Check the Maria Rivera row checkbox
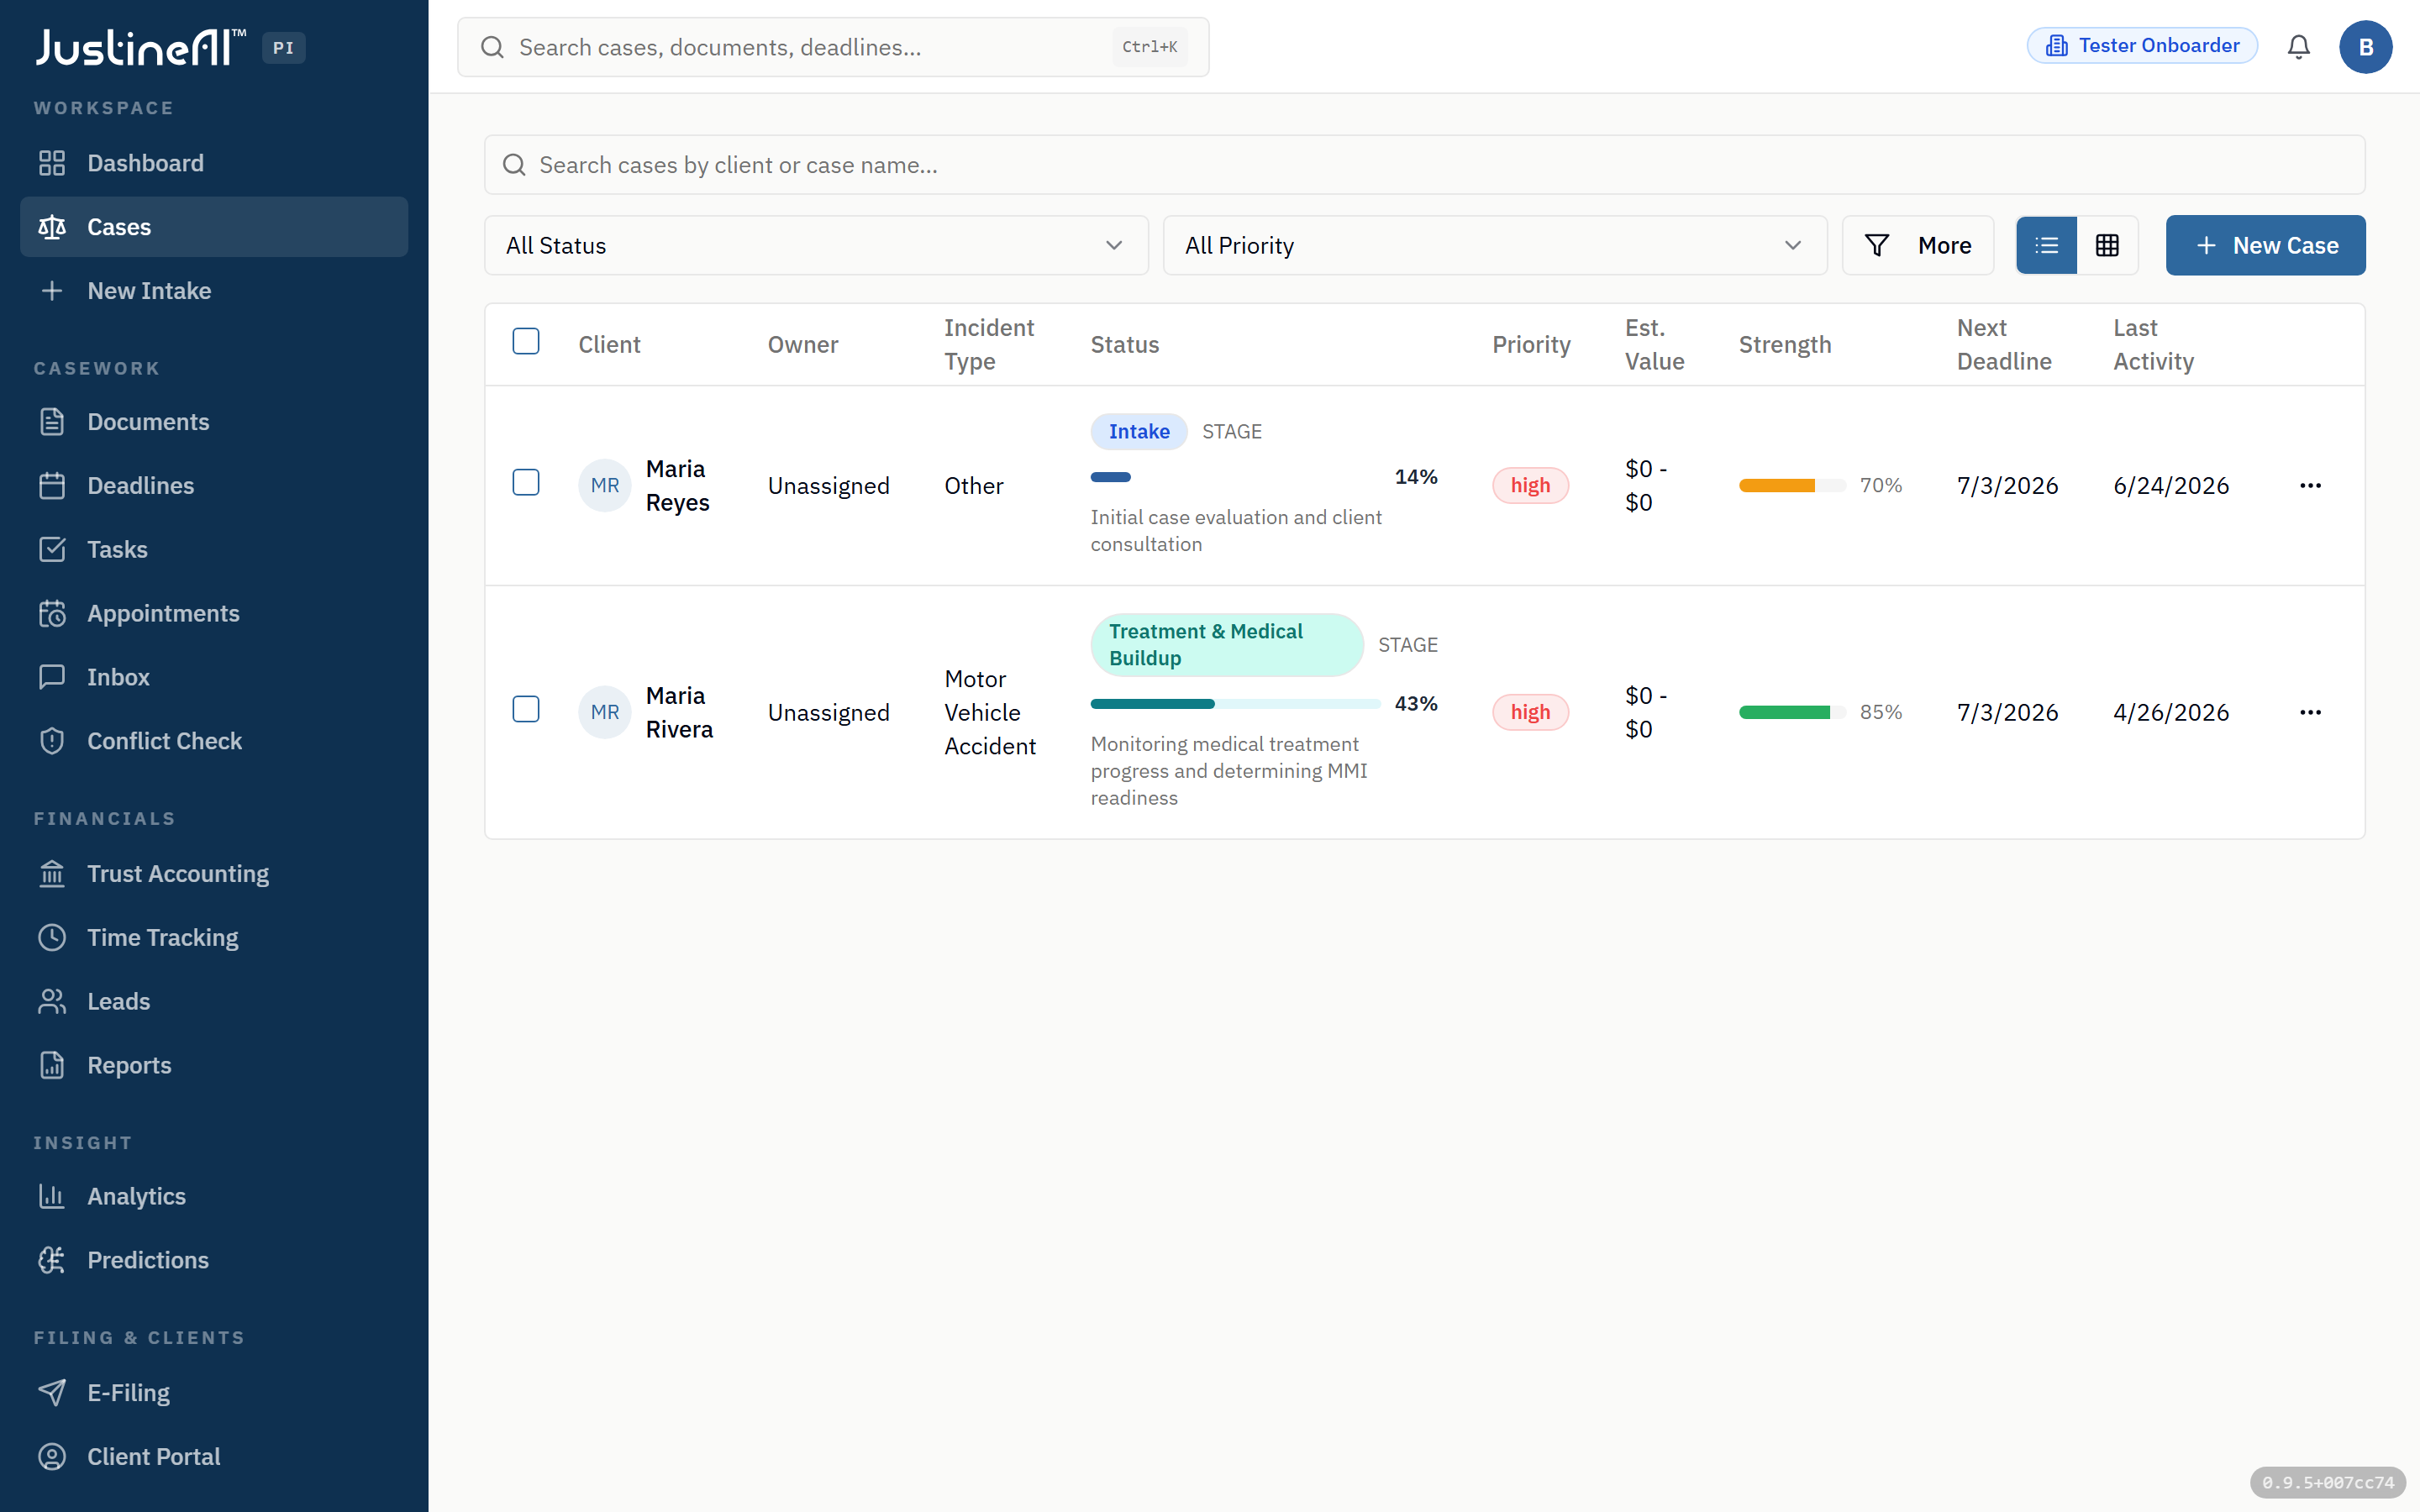The height and width of the screenshot is (1512, 2420). (526, 709)
